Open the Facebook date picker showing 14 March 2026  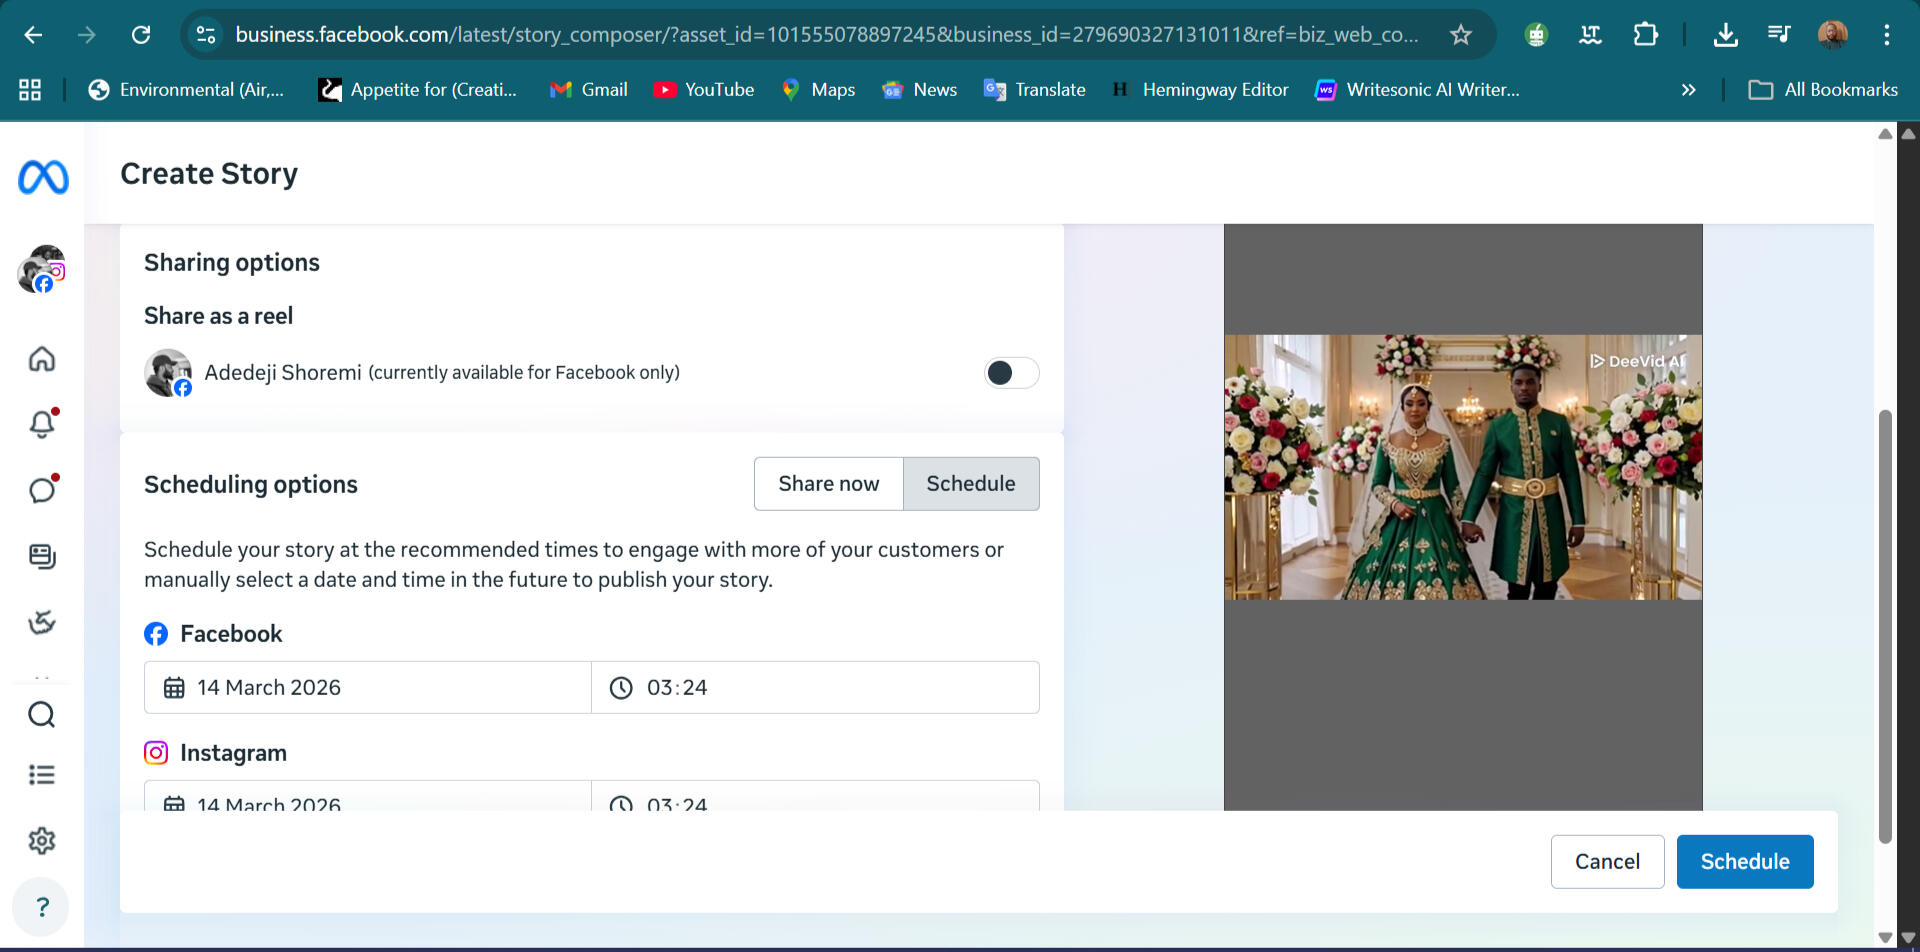point(367,687)
